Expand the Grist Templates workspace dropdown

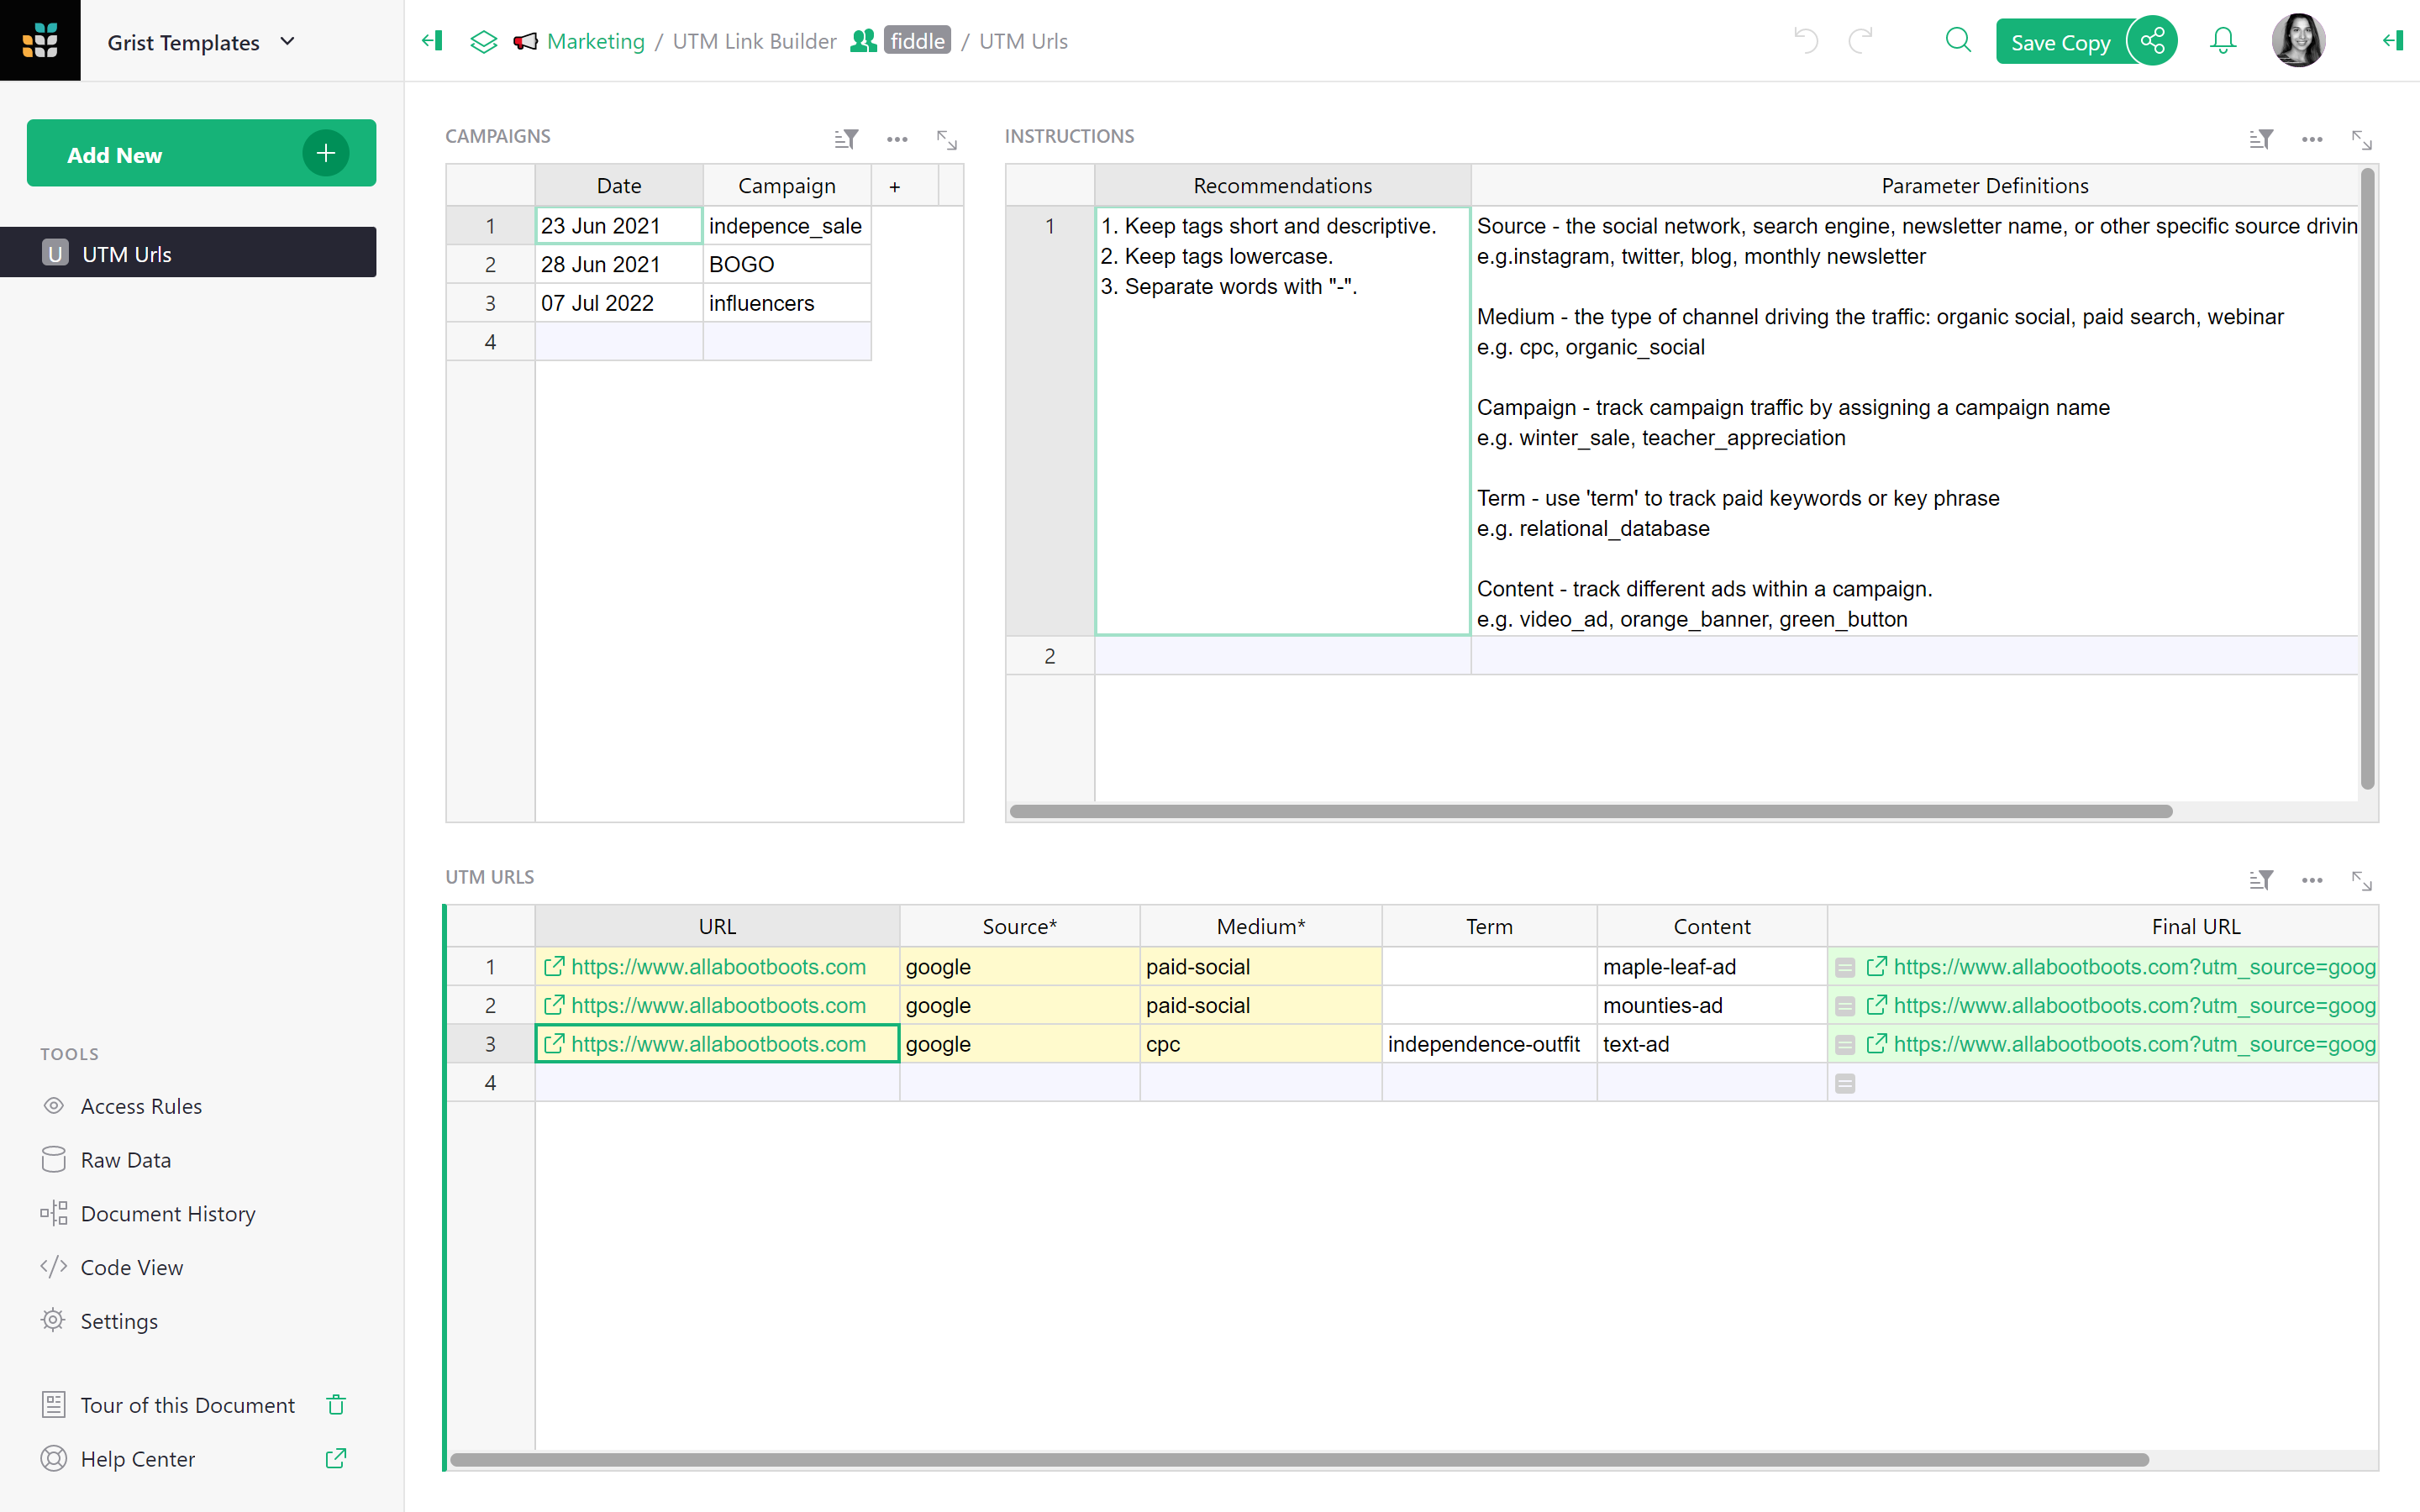(288, 42)
